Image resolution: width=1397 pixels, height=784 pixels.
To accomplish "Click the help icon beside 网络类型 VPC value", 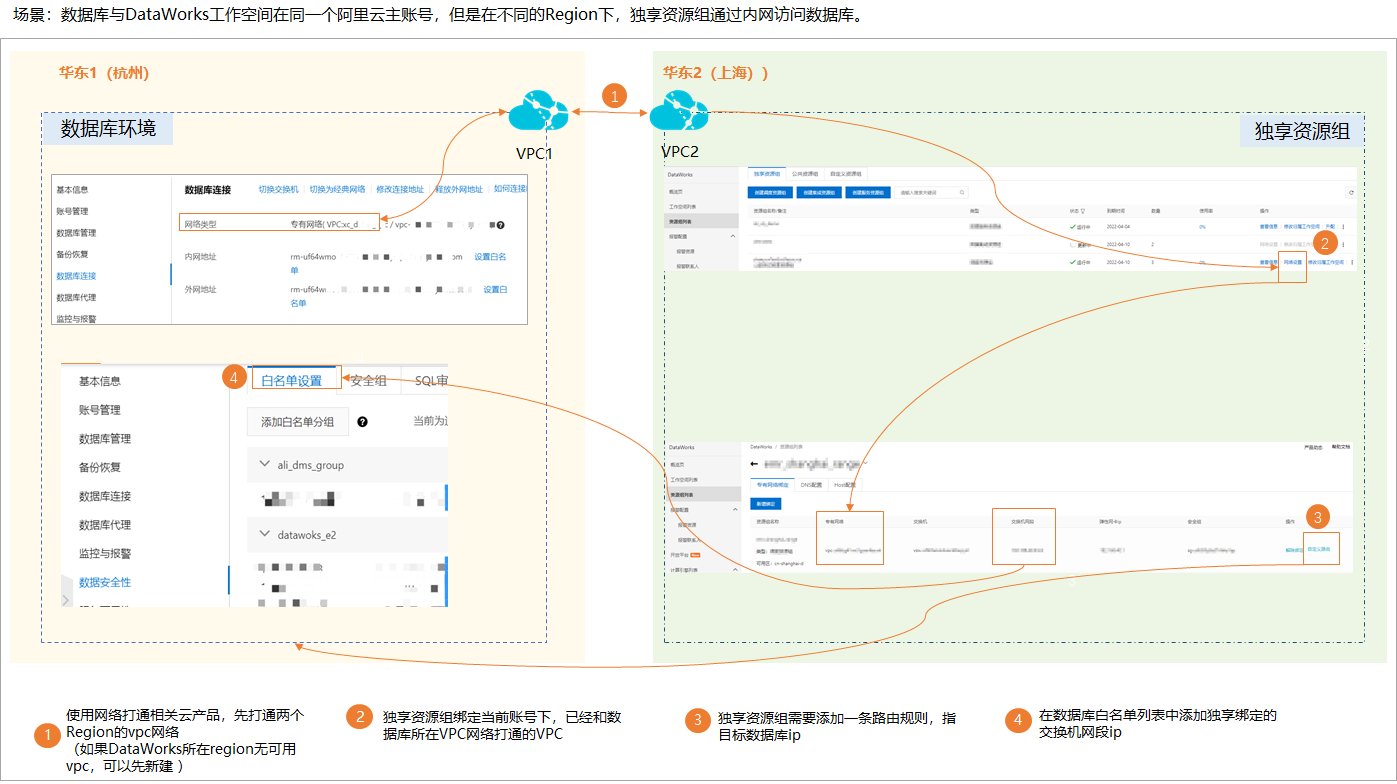I will pos(500,225).
